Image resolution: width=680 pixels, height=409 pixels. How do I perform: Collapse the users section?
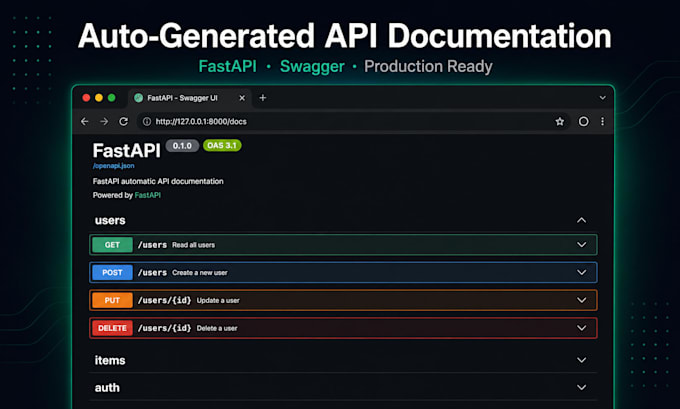pyautogui.click(x=582, y=220)
